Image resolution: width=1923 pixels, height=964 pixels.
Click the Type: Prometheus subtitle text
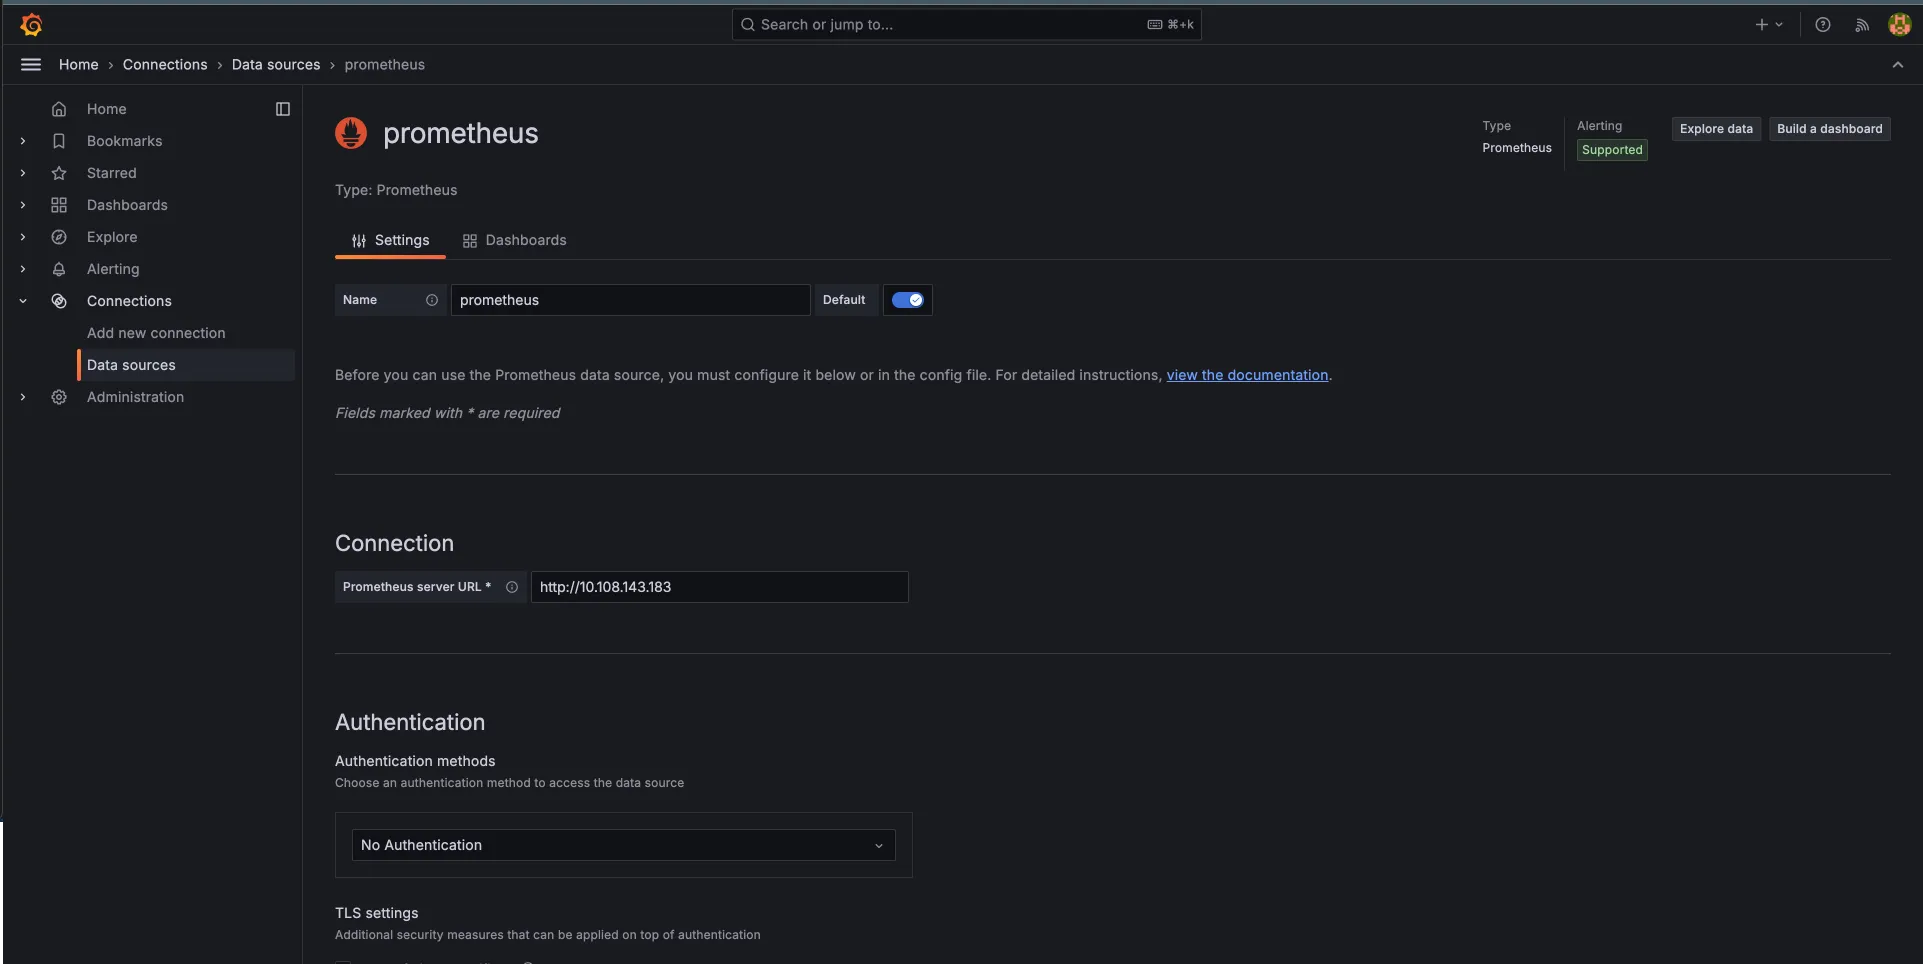tap(396, 190)
